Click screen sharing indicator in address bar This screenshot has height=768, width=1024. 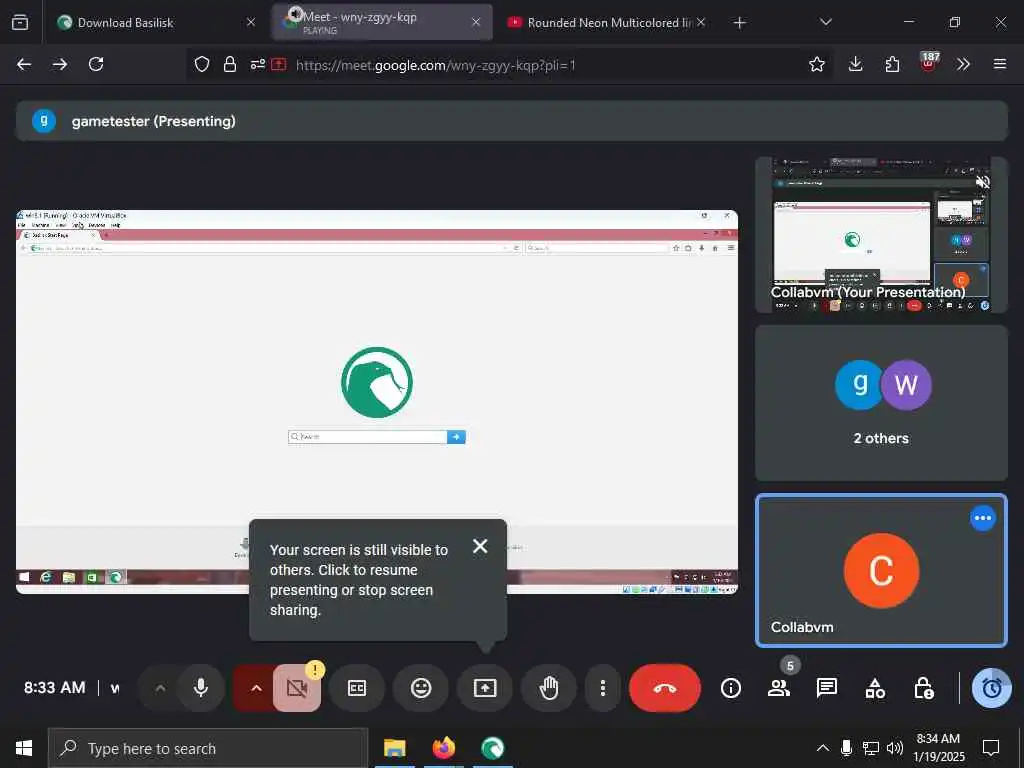279,64
